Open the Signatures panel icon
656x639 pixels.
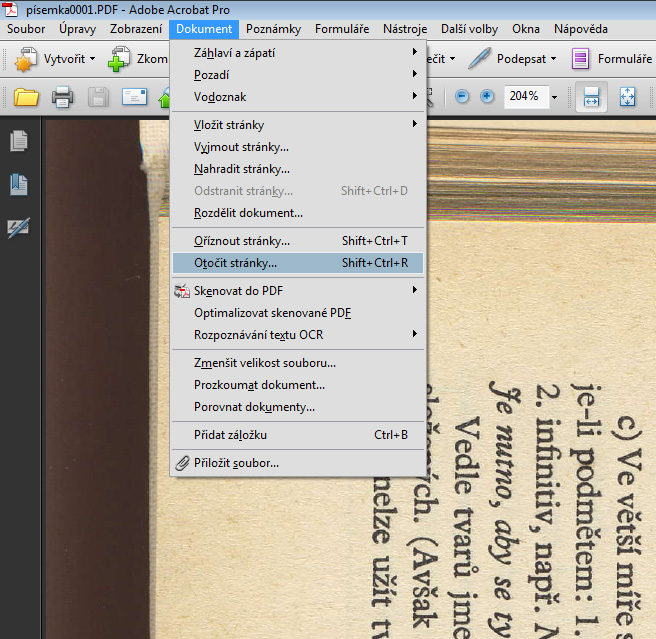[x=18, y=229]
